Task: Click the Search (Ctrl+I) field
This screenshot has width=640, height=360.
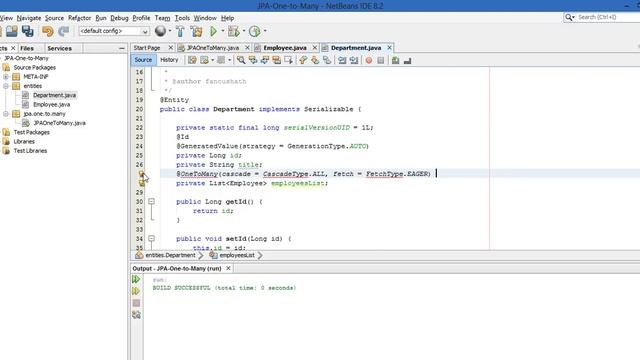Action: tap(602, 17)
